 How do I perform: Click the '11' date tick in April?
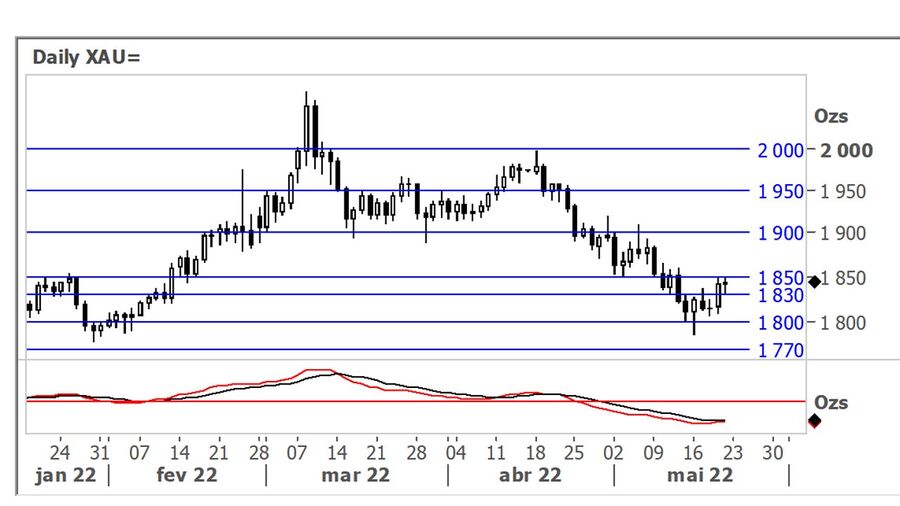coord(495,453)
